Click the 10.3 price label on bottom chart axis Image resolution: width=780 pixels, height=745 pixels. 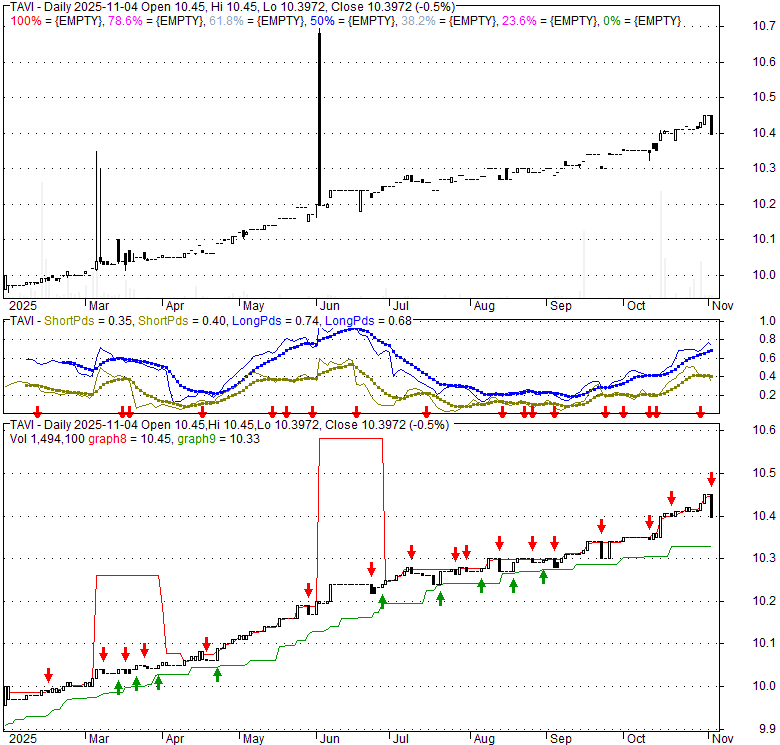[x=764, y=558]
